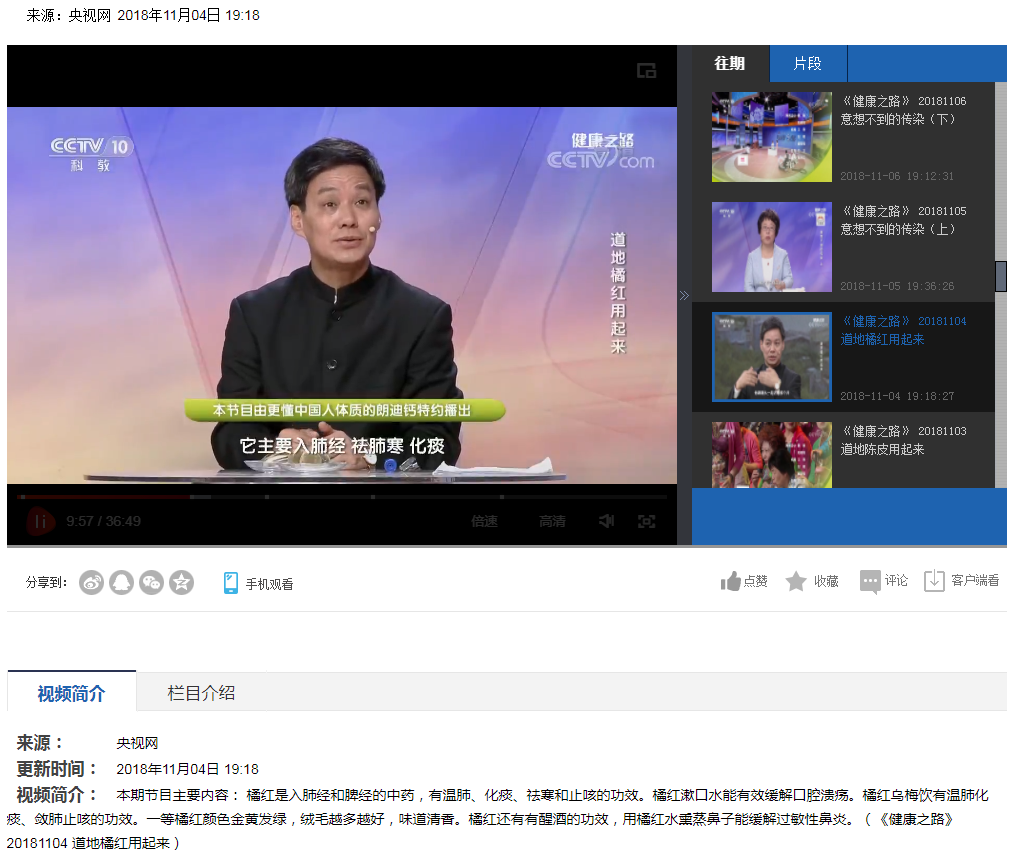Toggle 收藏 to favorite this video
The height and width of the screenshot is (865, 1014).
811,580
